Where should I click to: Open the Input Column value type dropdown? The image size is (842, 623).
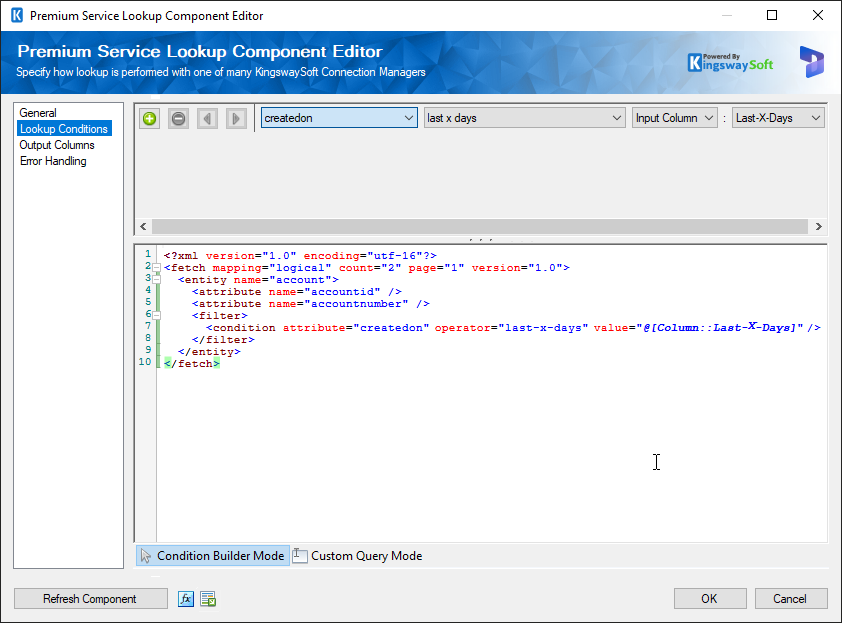(x=674, y=118)
